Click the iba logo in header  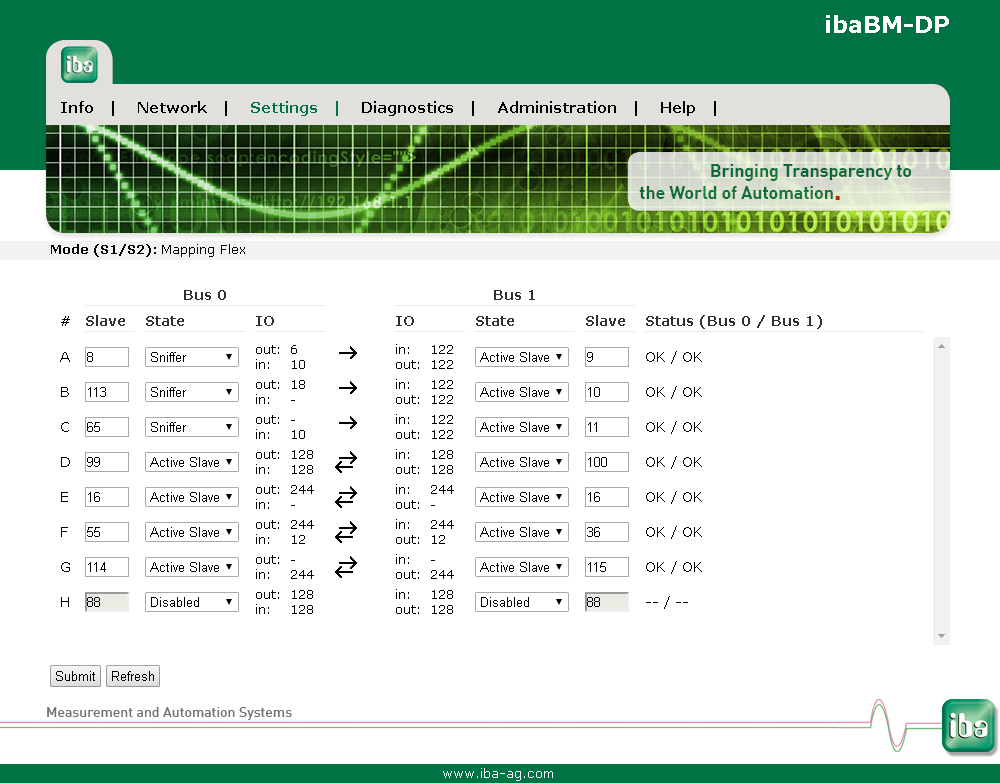79,64
